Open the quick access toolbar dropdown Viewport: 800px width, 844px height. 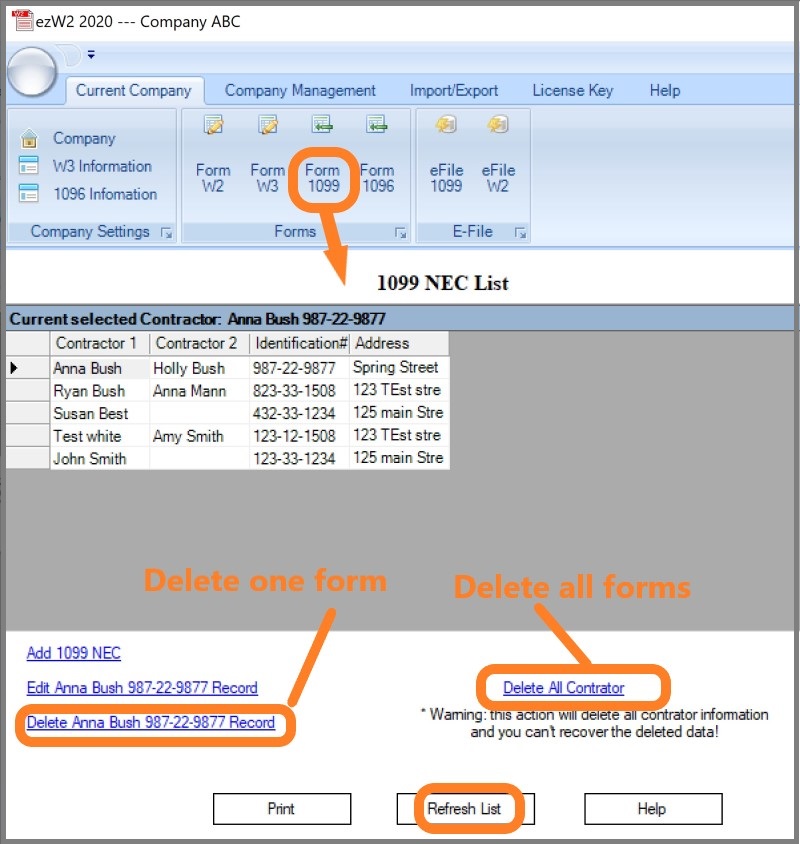coord(91,54)
